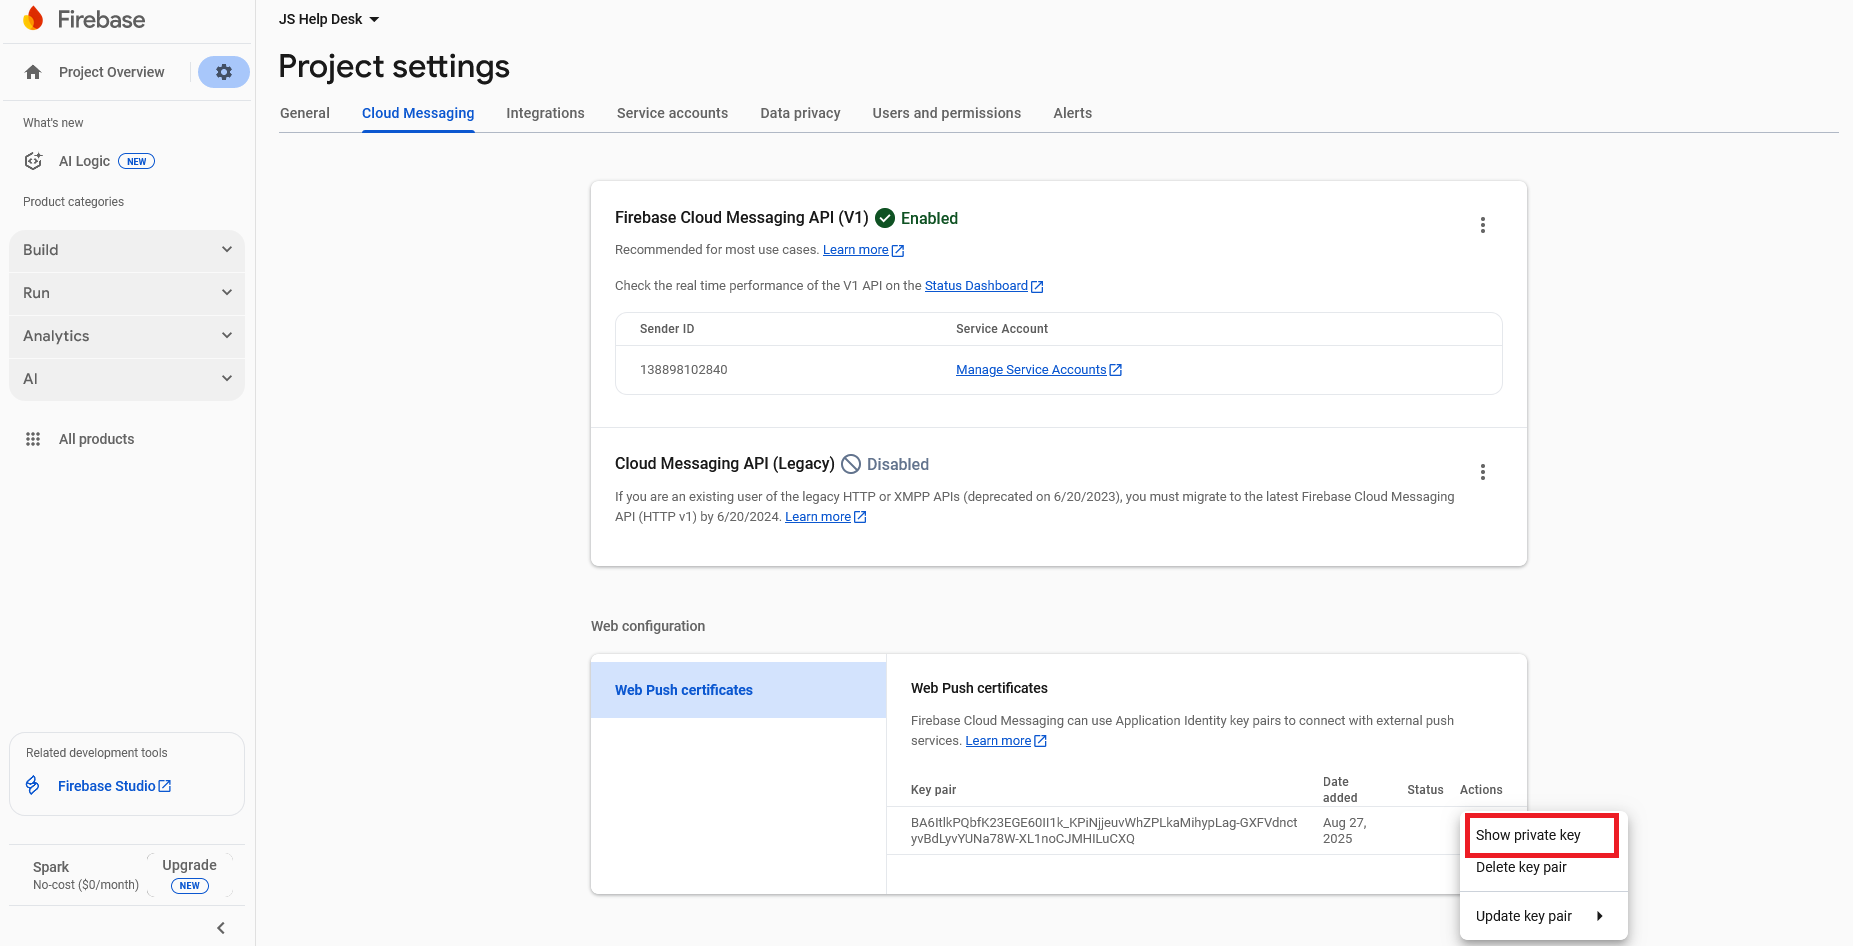This screenshot has width=1853, height=946.
Task: Switch to the Service accounts tab
Action: [x=672, y=113]
